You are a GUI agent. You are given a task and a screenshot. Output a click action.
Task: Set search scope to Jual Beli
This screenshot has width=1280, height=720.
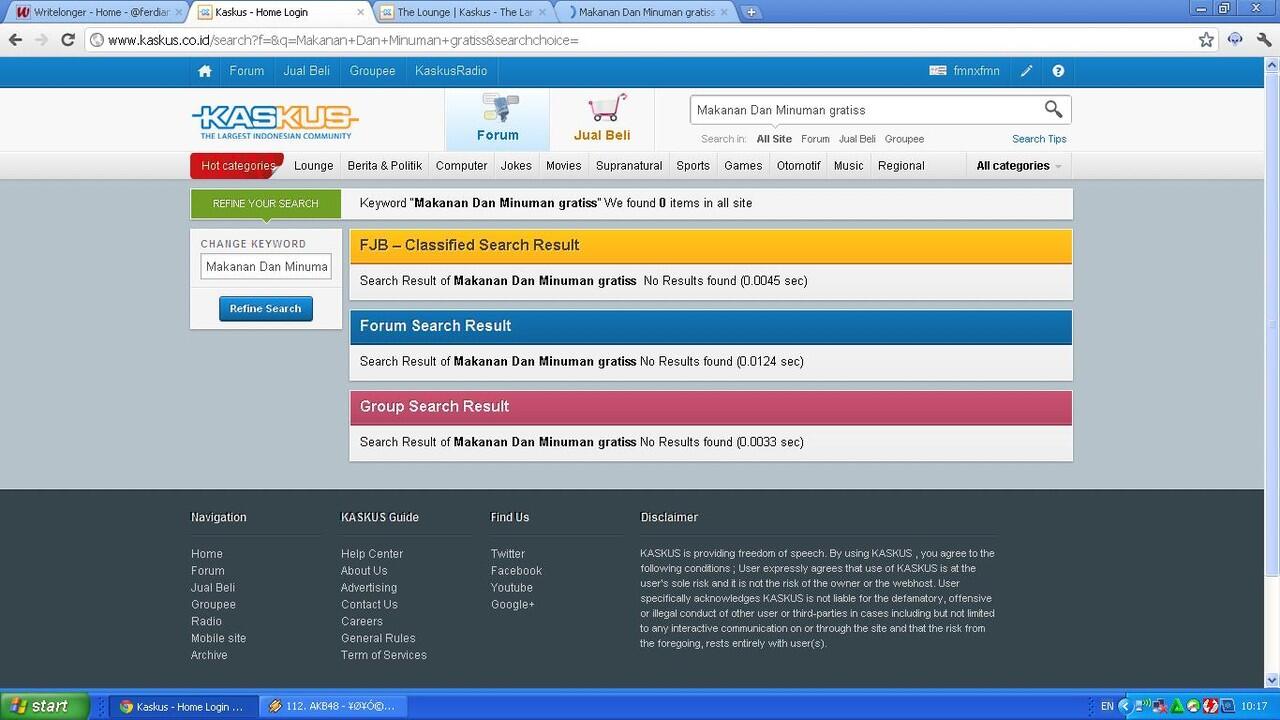tap(857, 139)
